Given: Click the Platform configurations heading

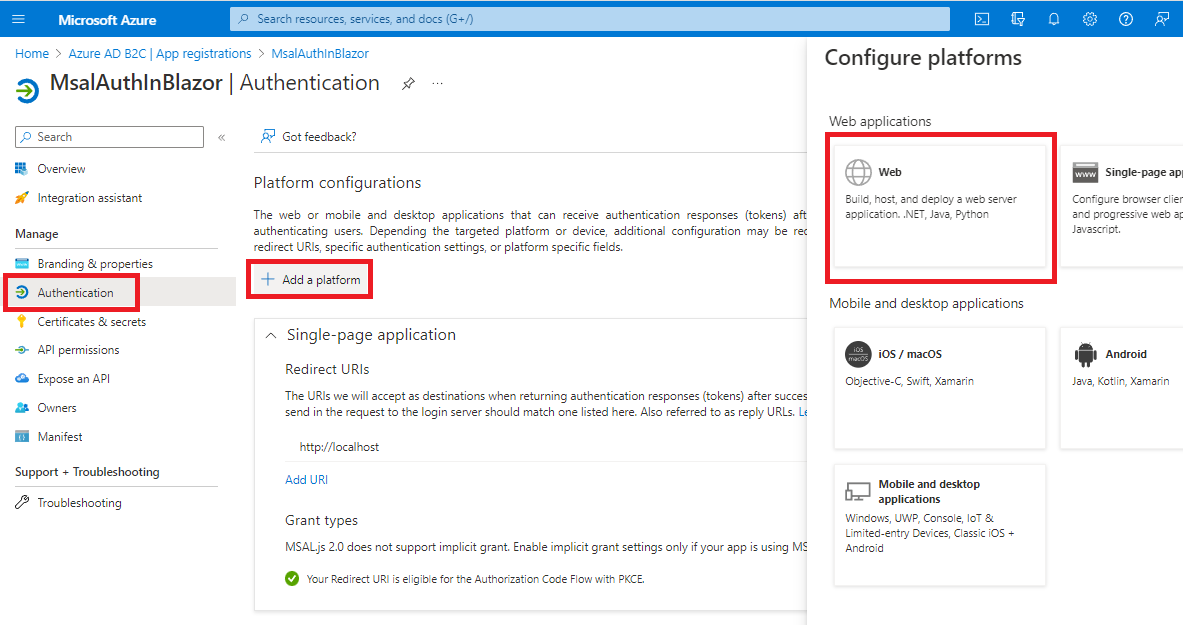Looking at the screenshot, I should point(337,183).
